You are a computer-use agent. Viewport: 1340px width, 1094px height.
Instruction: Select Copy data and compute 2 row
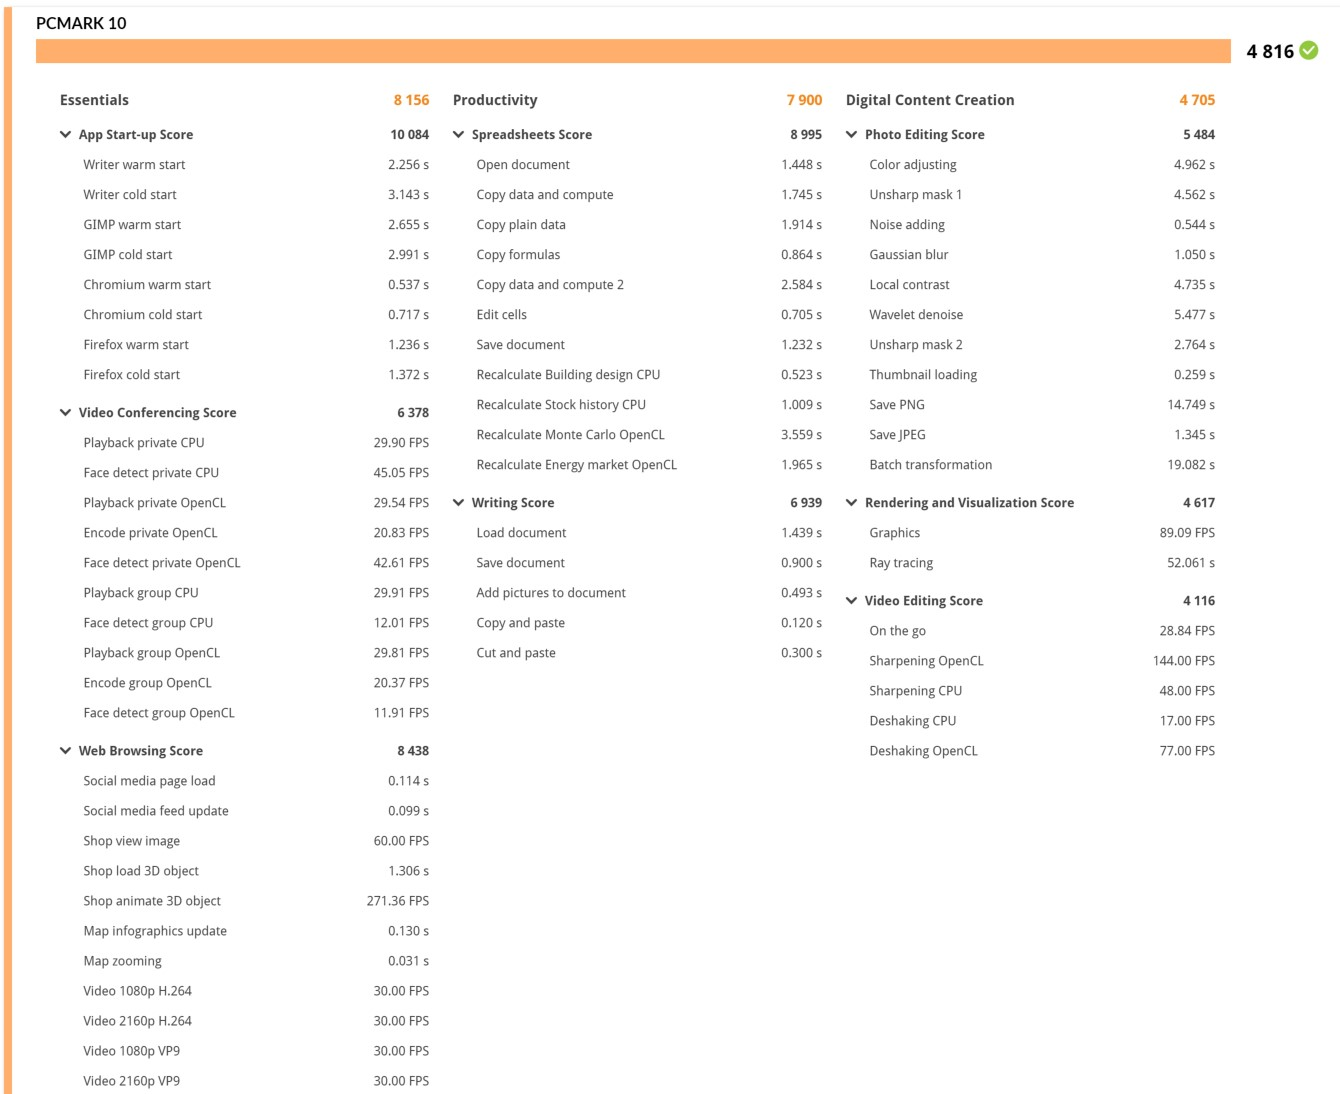pyautogui.click(x=649, y=284)
